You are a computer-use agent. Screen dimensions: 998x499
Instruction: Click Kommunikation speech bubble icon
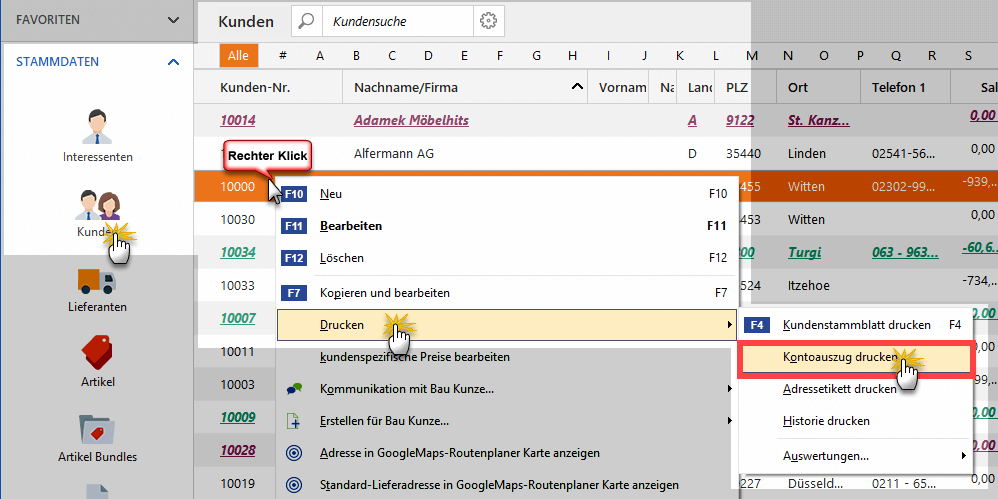[294, 389]
